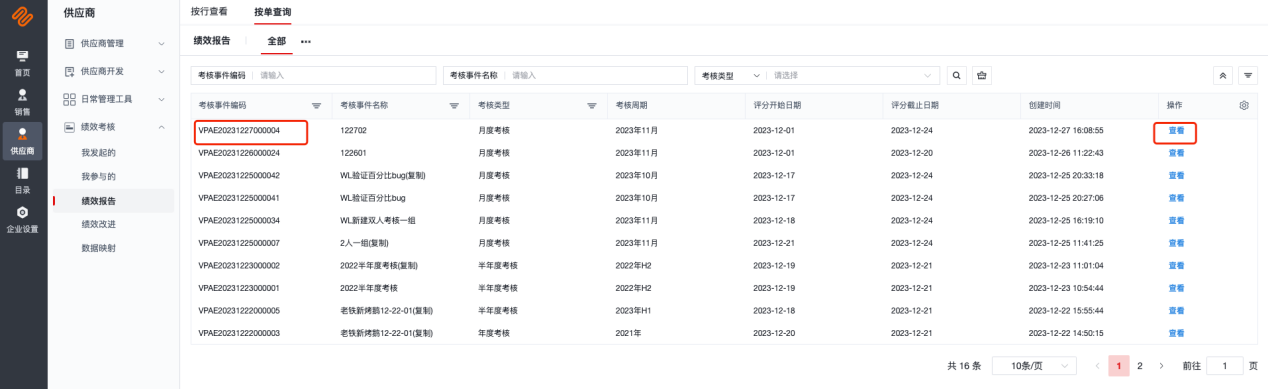The width and height of the screenshot is (1268, 389).
Task: Click 评分开始日期 column header
Action: click(777, 105)
